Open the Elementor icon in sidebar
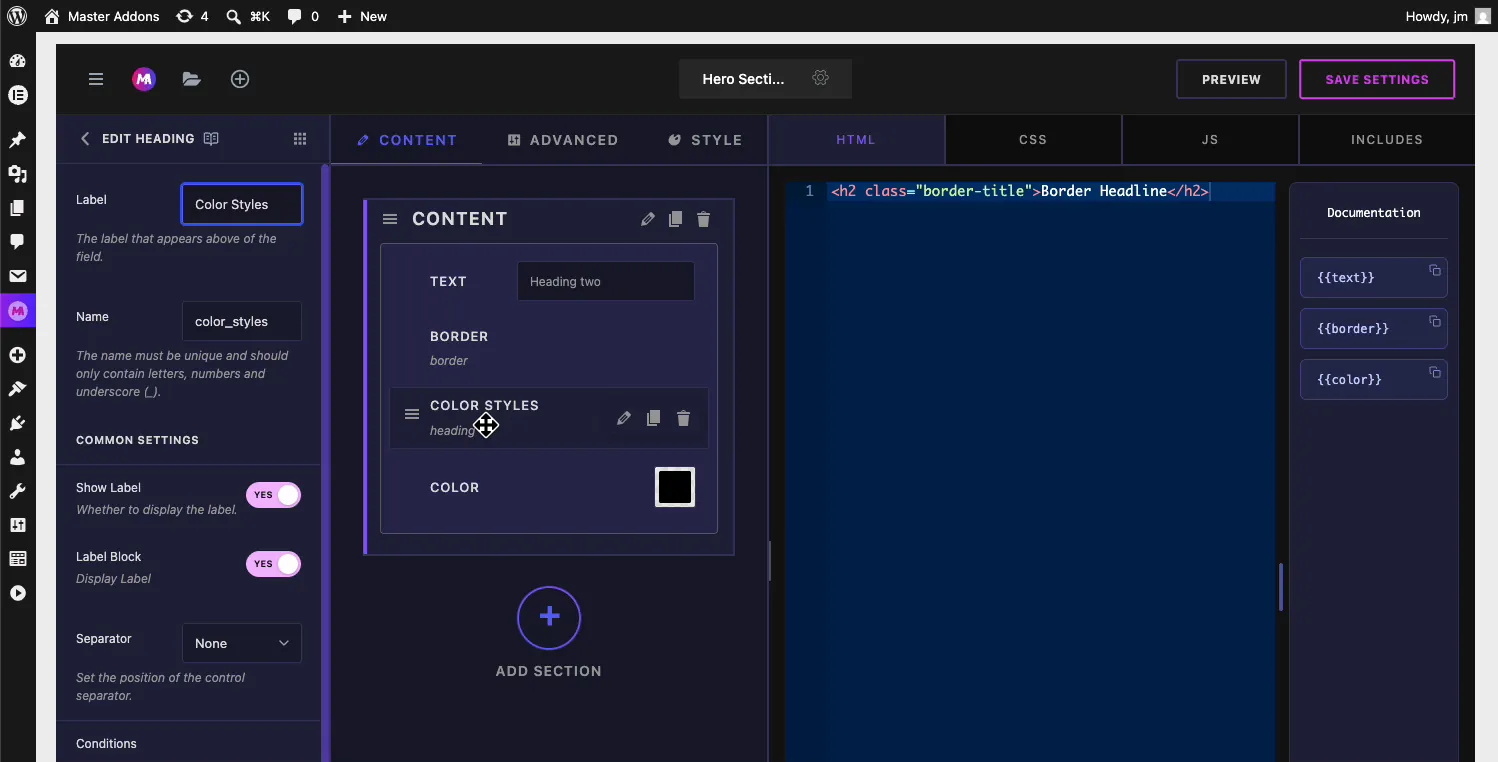 tap(17, 96)
